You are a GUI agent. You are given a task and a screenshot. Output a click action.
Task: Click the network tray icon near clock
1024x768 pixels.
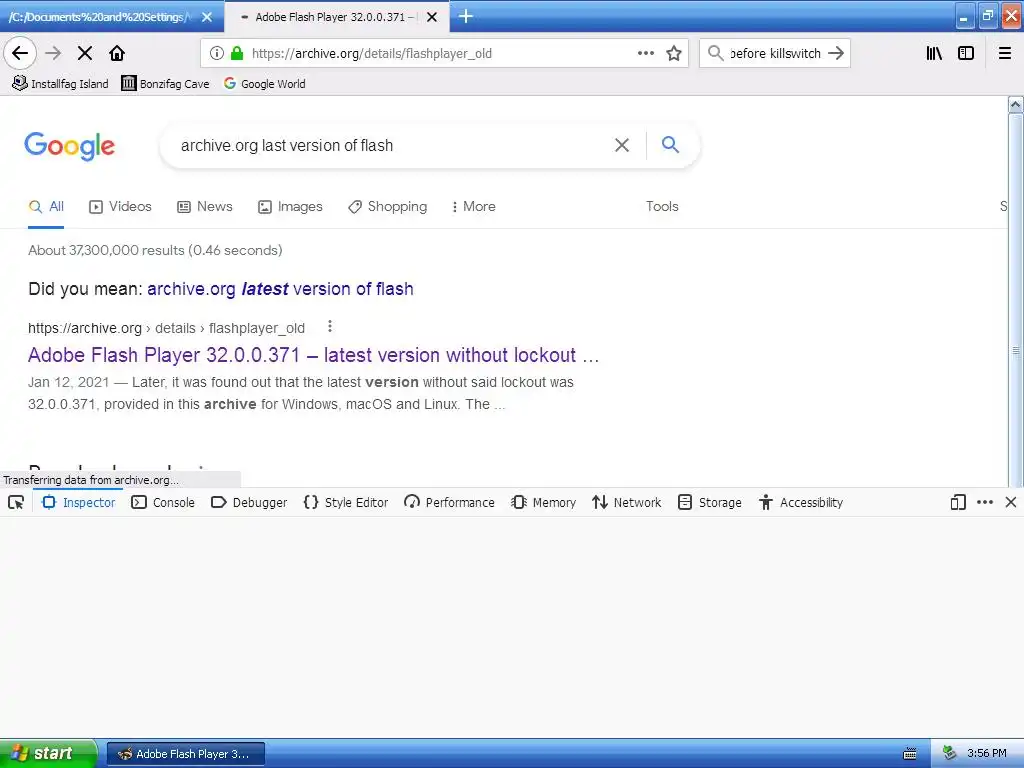click(x=950, y=753)
